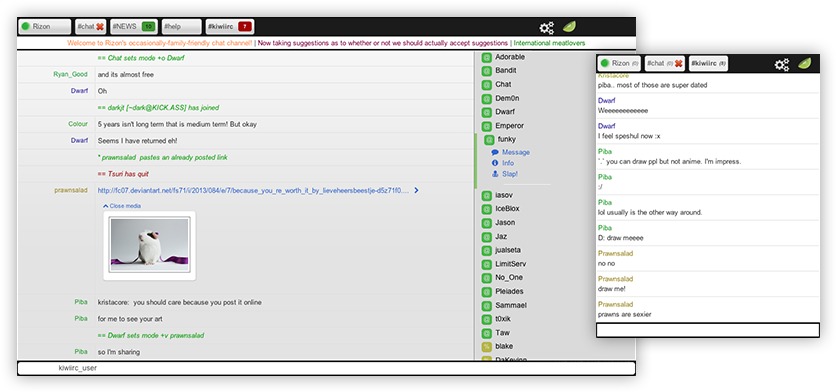836x392 pixels.
Task: Select Sammael in the nick list
Action: pyautogui.click(x=510, y=306)
